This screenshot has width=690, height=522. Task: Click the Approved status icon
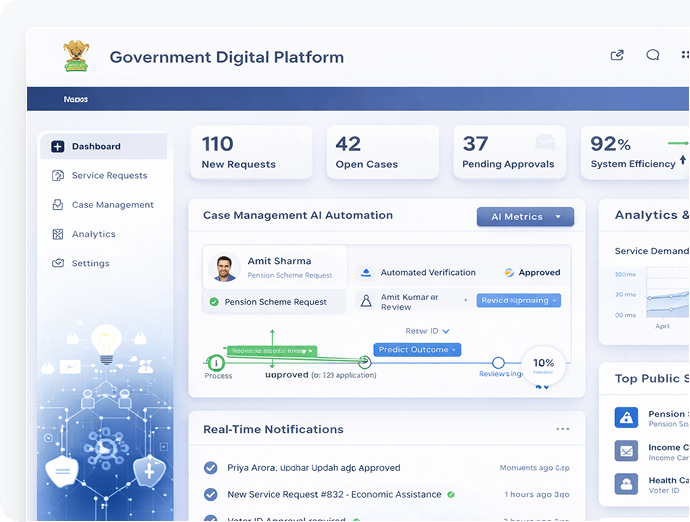509,272
